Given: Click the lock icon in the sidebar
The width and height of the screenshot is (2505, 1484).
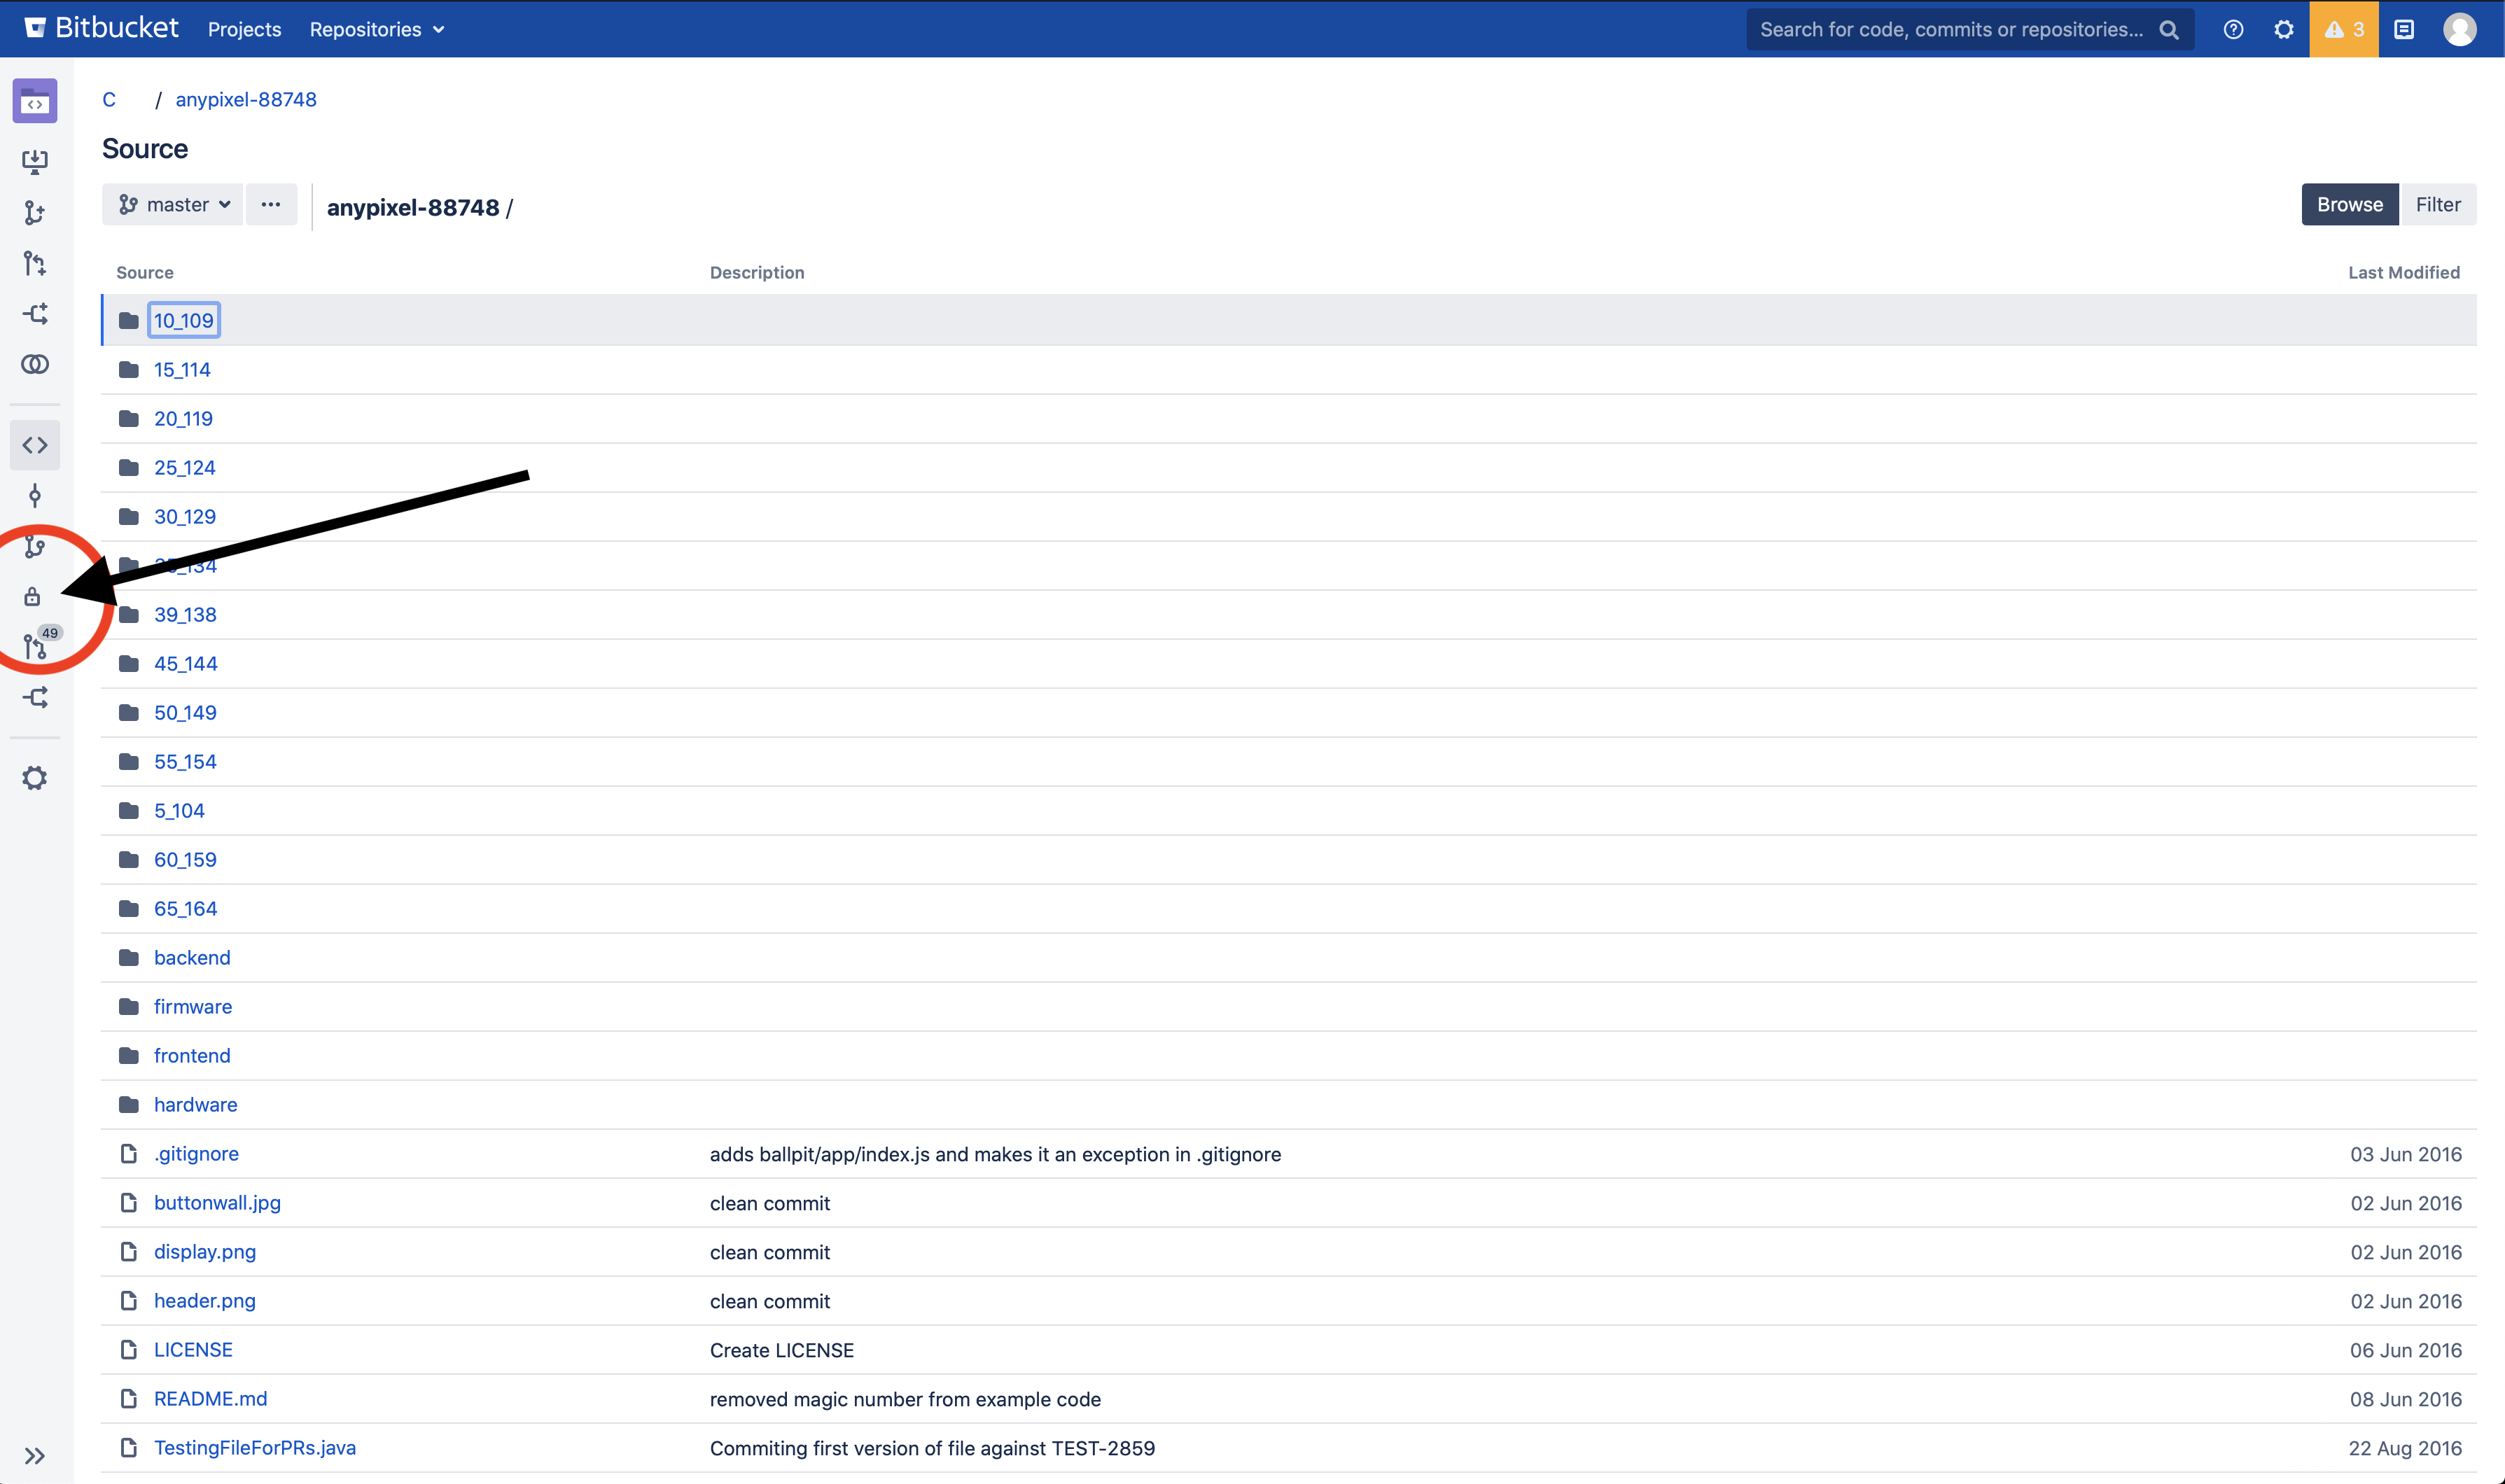Looking at the screenshot, I should pos(32,597).
